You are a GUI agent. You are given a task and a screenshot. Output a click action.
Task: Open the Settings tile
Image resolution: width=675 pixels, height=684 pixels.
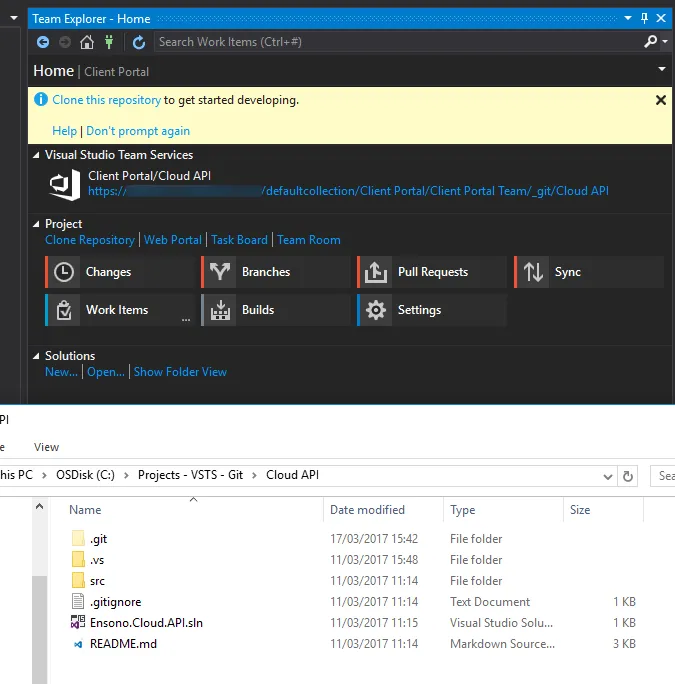[432, 310]
